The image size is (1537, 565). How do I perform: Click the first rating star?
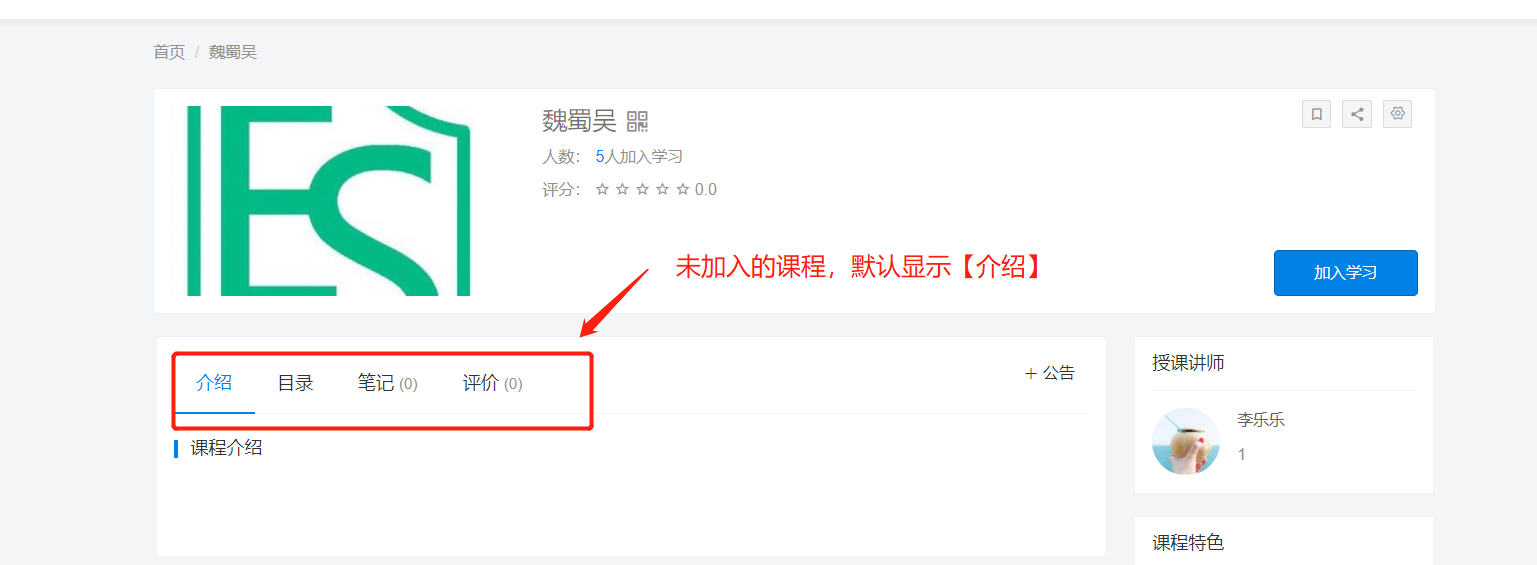click(602, 189)
